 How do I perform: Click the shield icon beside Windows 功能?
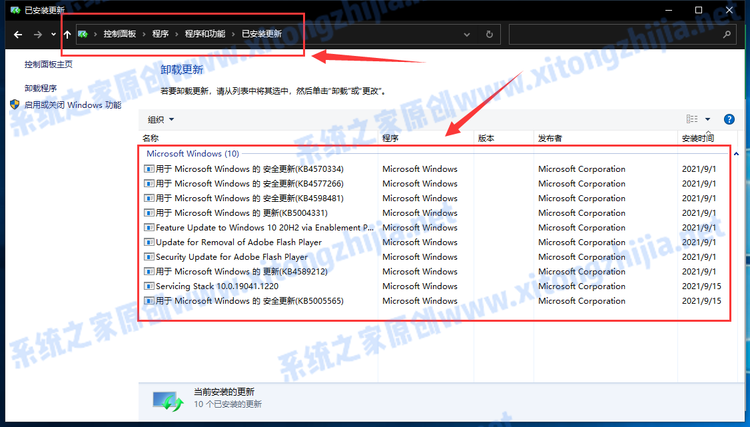coord(15,104)
